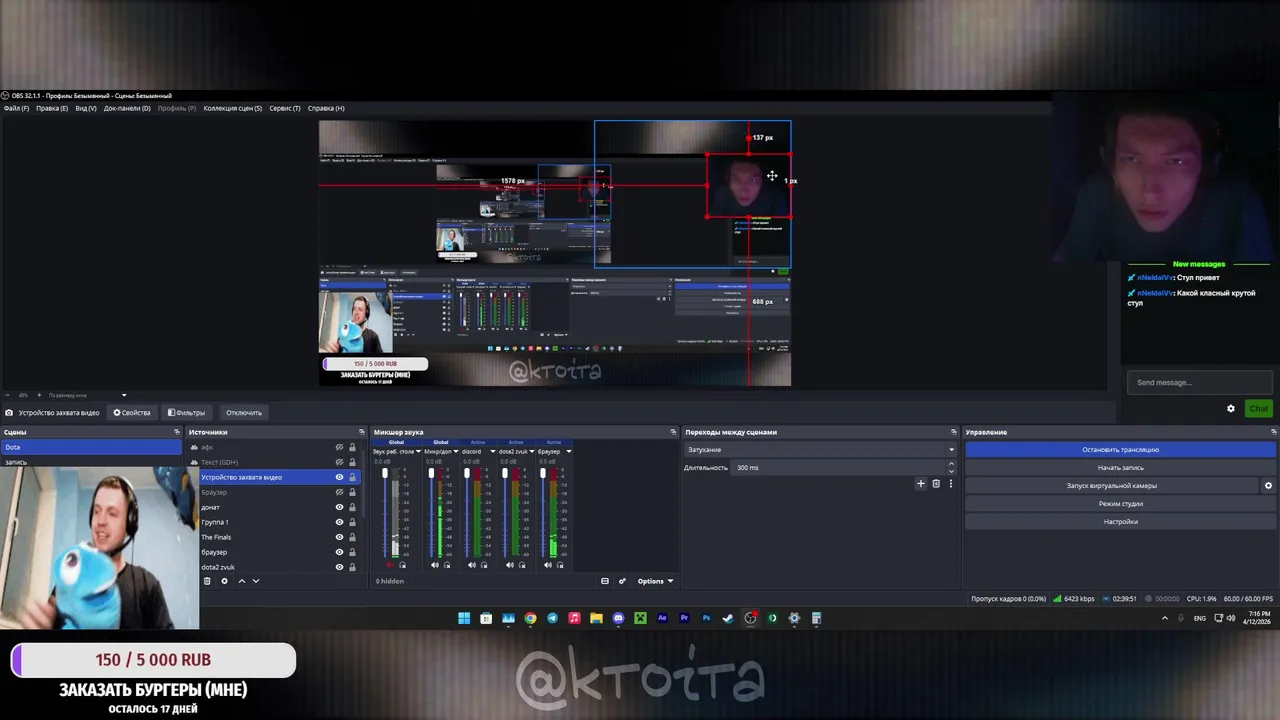This screenshot has height=720, width=1280.
Task: Pop out the Микшер звука dock icon
Action: coord(673,432)
